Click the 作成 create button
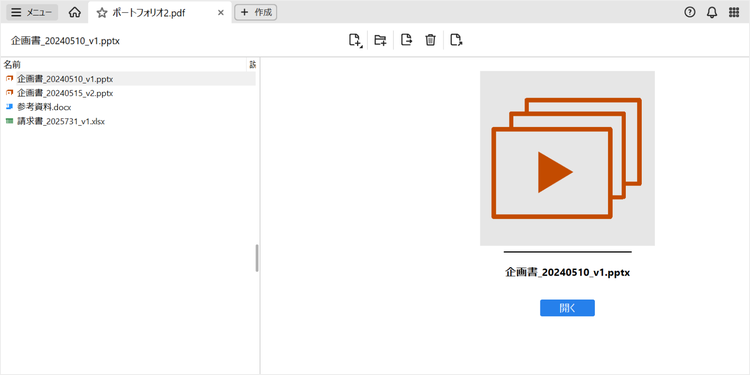 click(x=256, y=12)
